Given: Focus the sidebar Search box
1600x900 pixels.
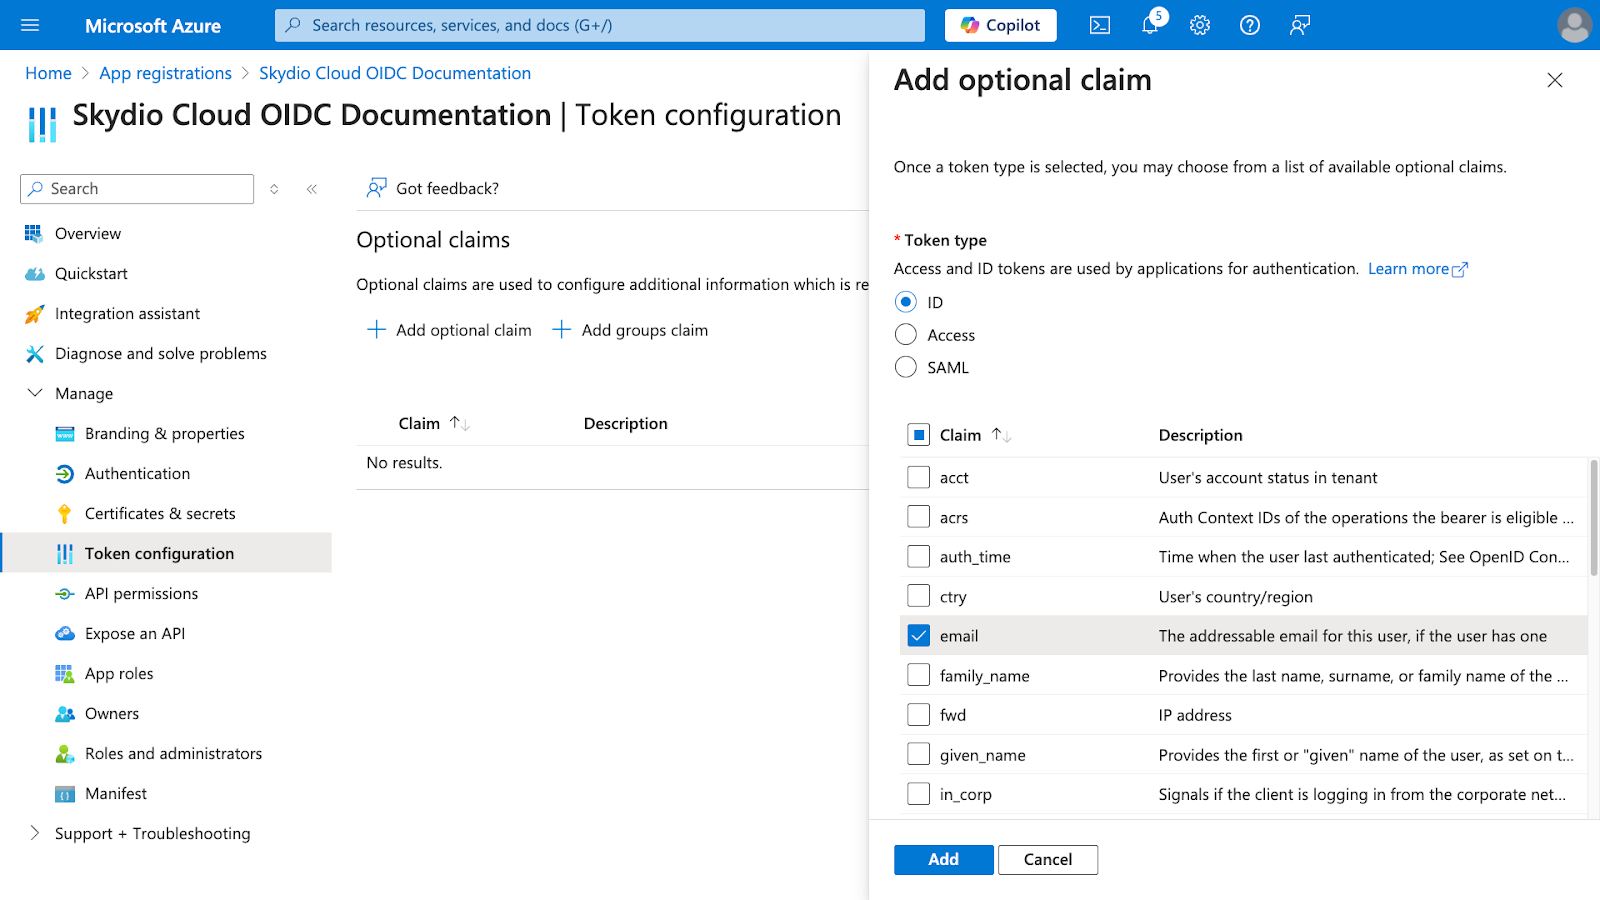Looking at the screenshot, I should pos(137,189).
